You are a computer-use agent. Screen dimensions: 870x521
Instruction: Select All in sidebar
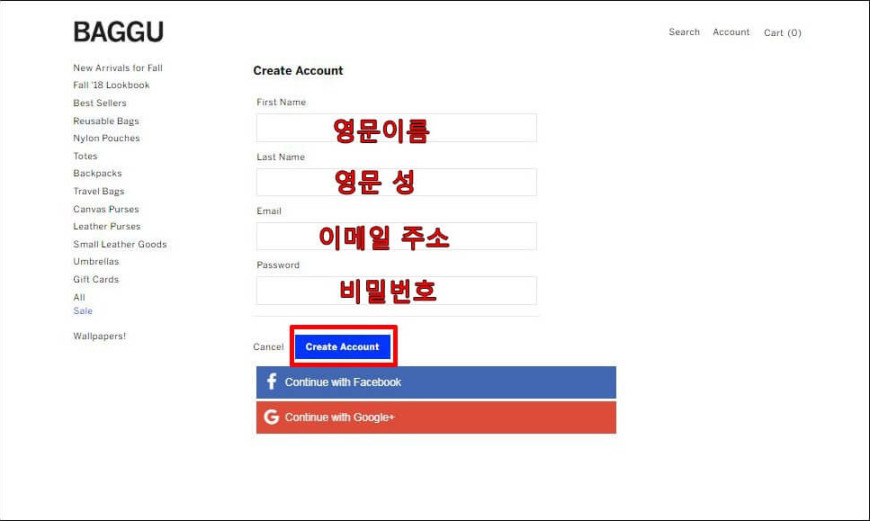[79, 297]
